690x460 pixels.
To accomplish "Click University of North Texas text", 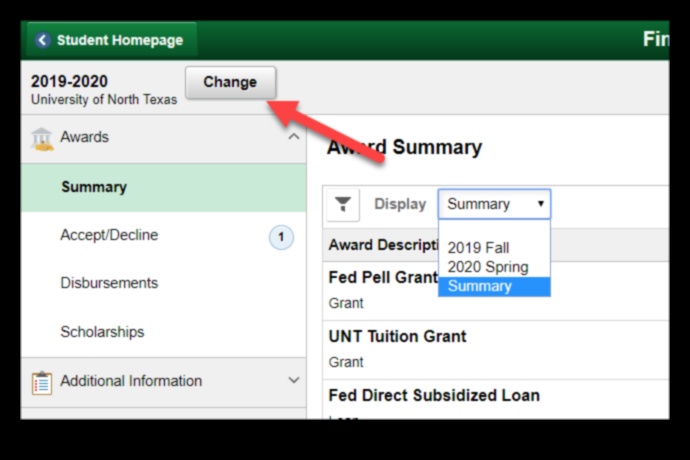I will click(x=104, y=99).
